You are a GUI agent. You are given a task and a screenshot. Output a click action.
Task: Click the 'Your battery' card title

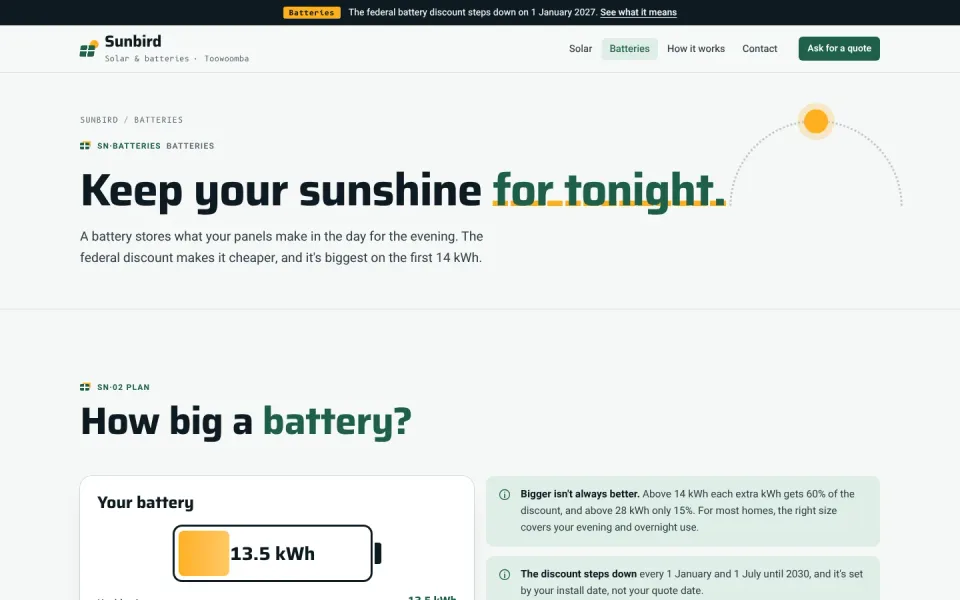point(146,503)
